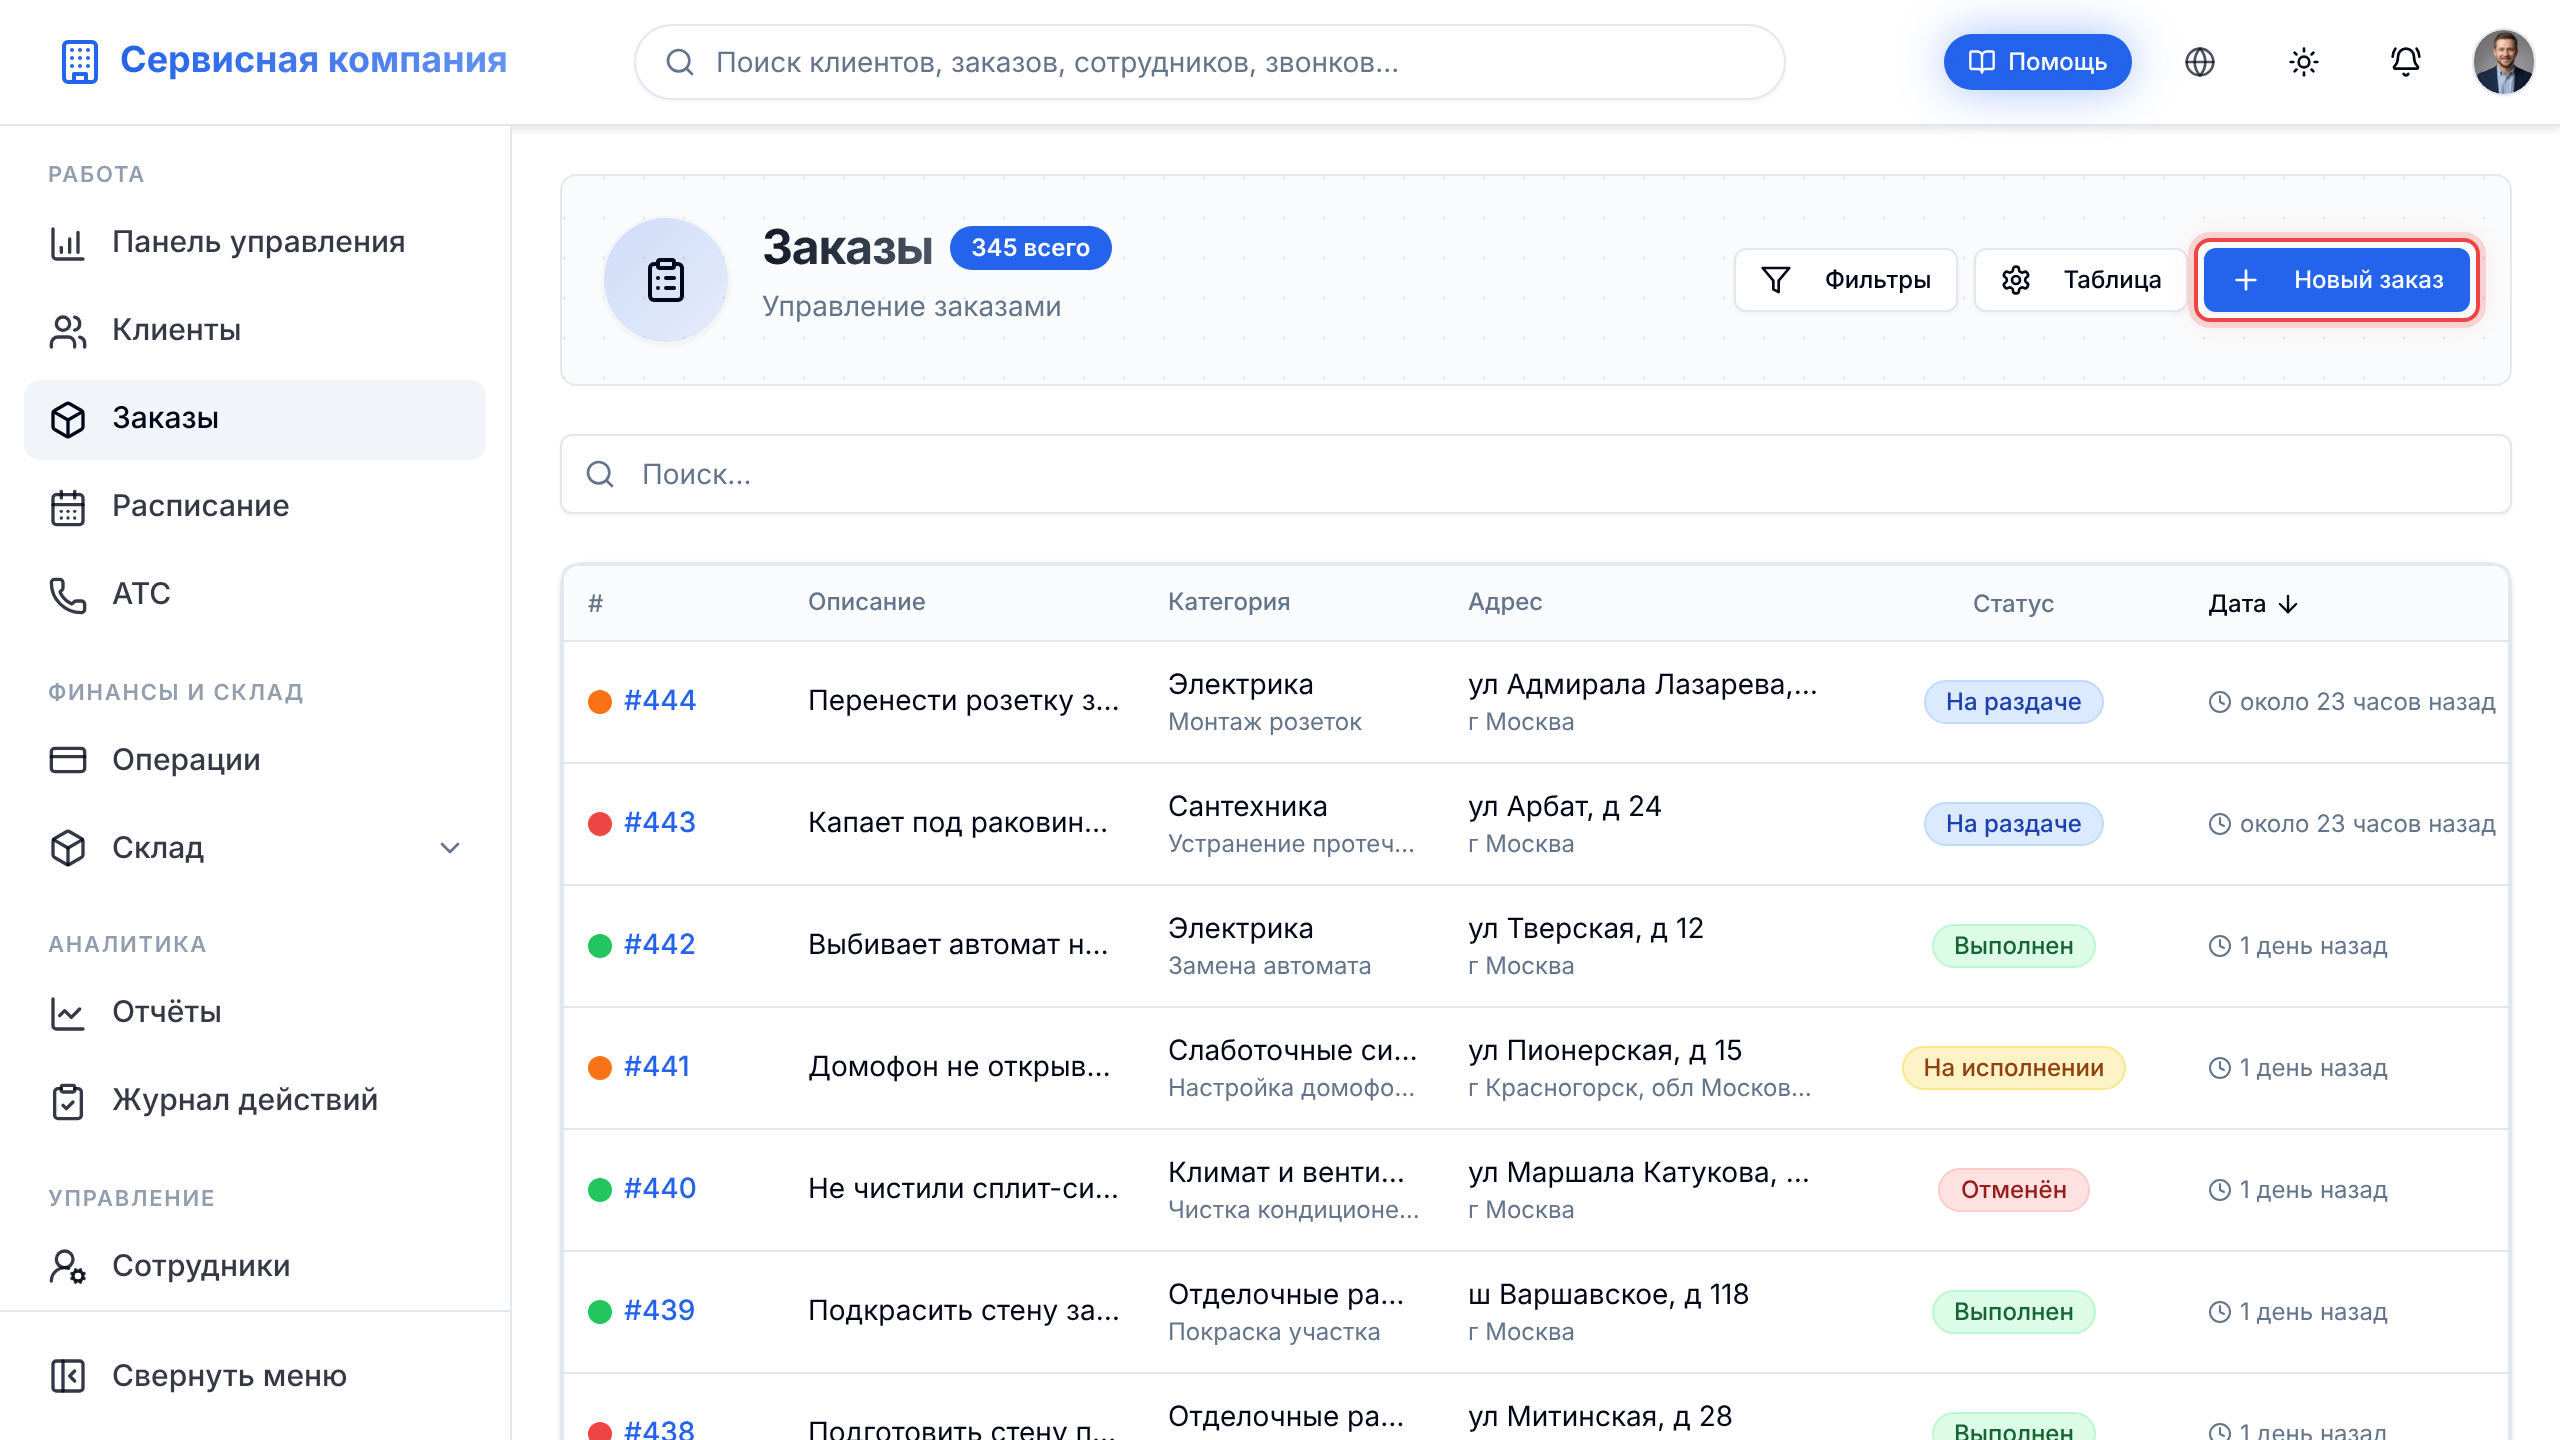The image size is (2560, 1440).
Task: Open Таблица settings button
Action: pyautogui.click(x=2081, y=280)
